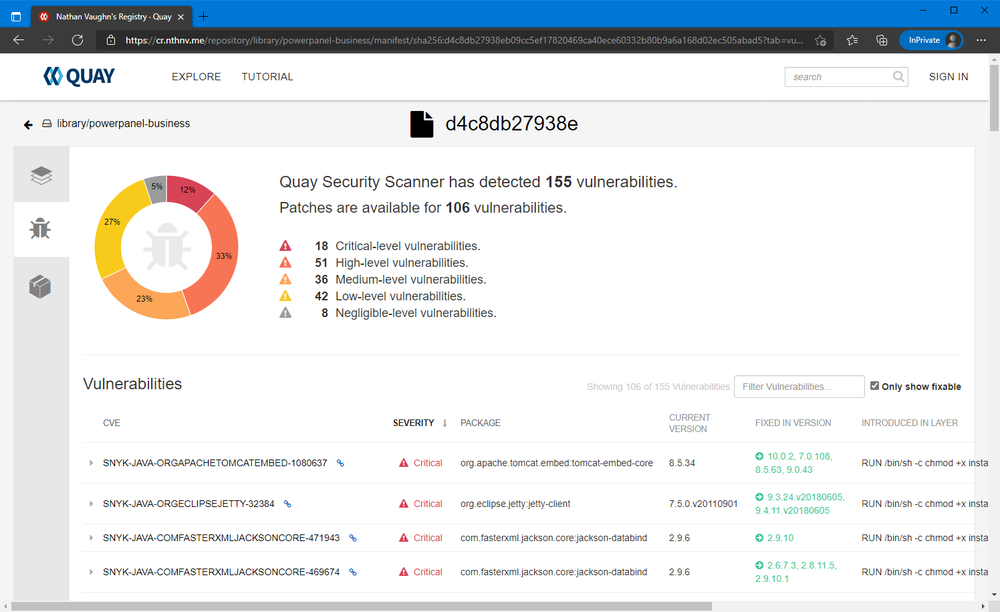
Task: Open the Layers tab icon in sidebar
Action: [41, 175]
